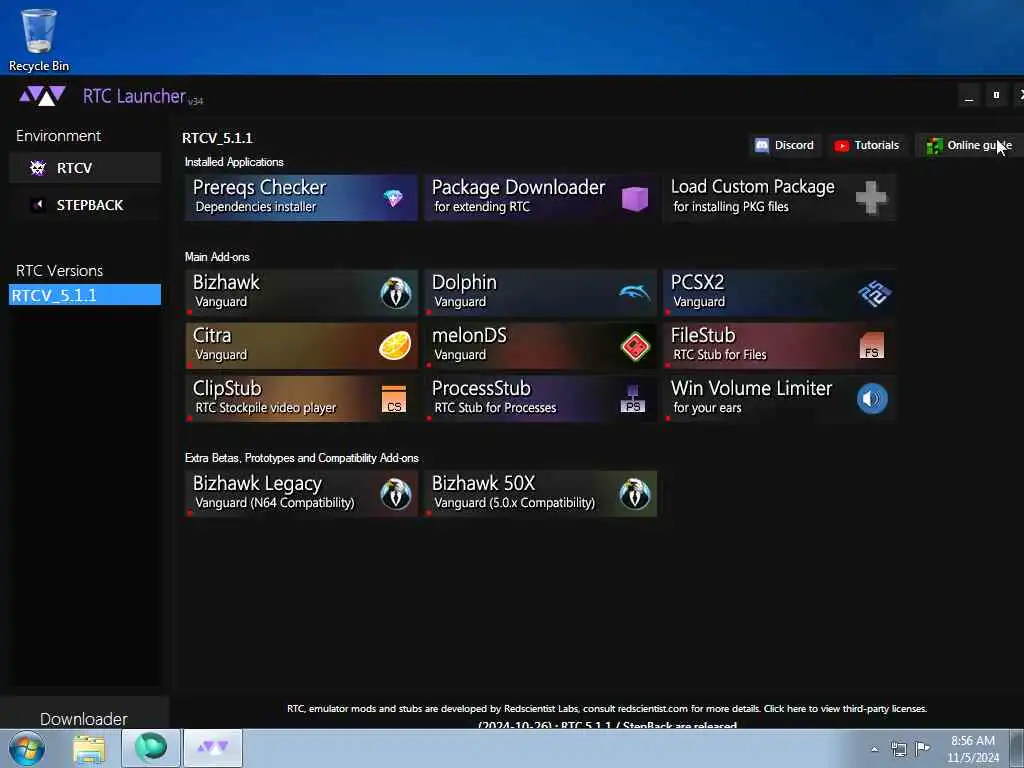The image size is (1024, 768).
Task: Launch Package Downloader for extending RTC
Action: pos(541,197)
